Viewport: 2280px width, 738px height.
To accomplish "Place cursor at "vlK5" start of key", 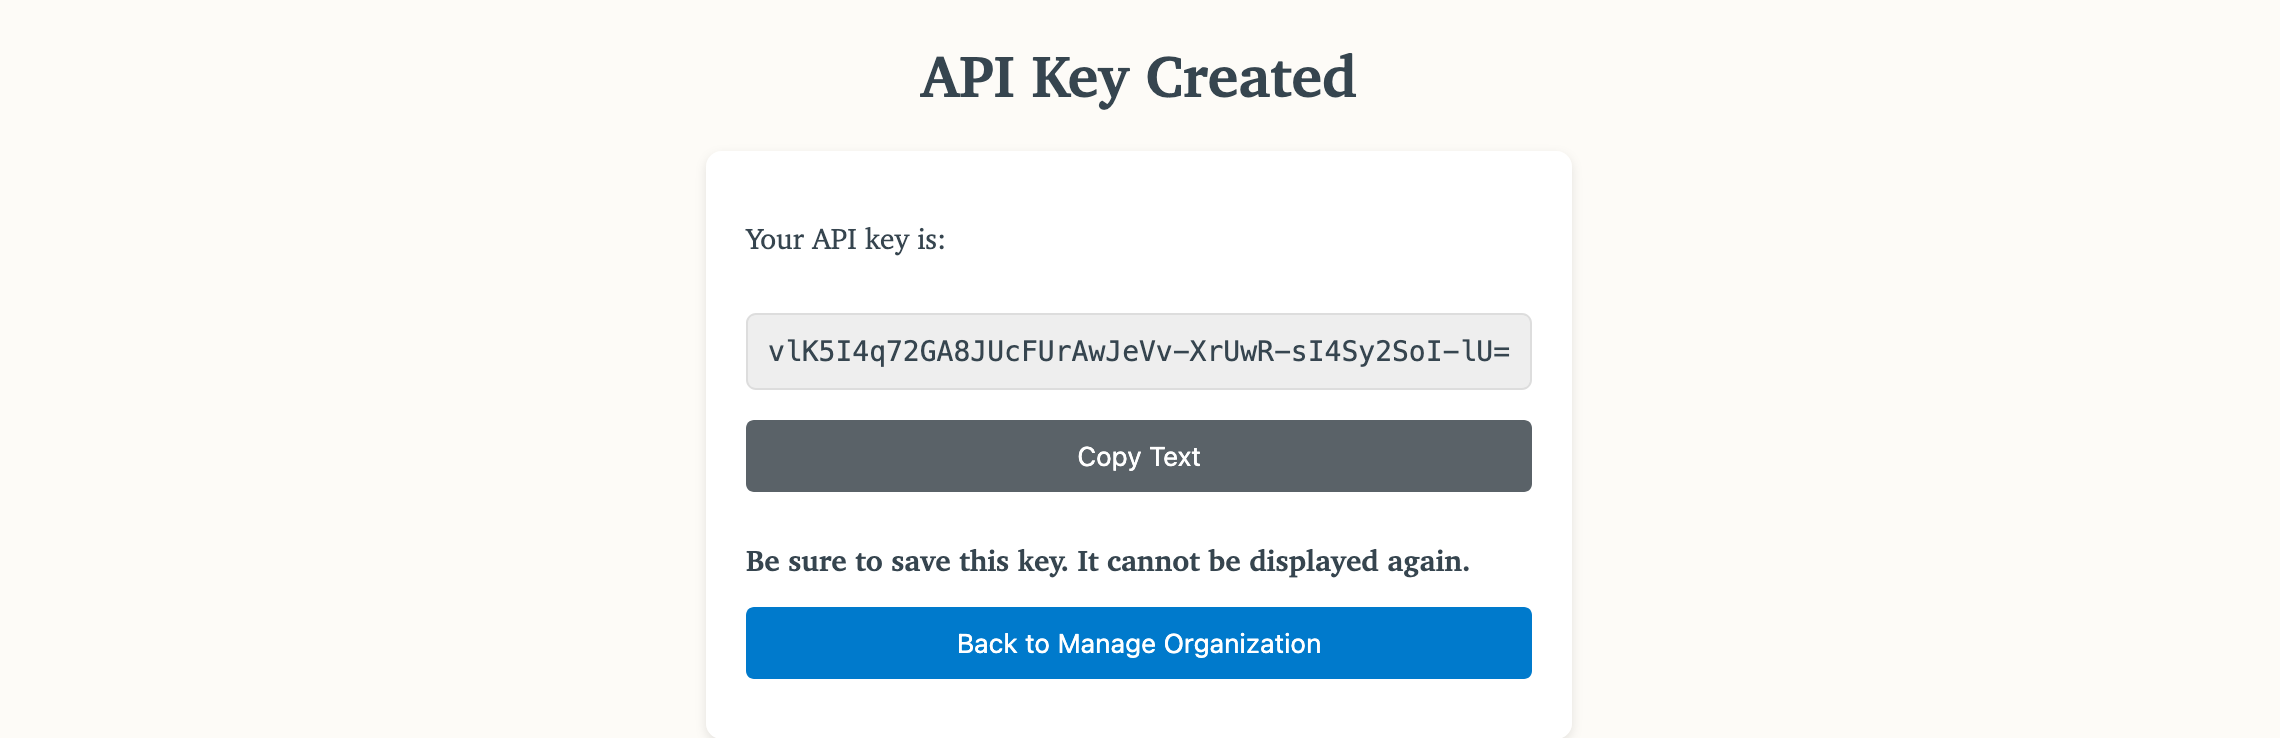I will [771, 352].
